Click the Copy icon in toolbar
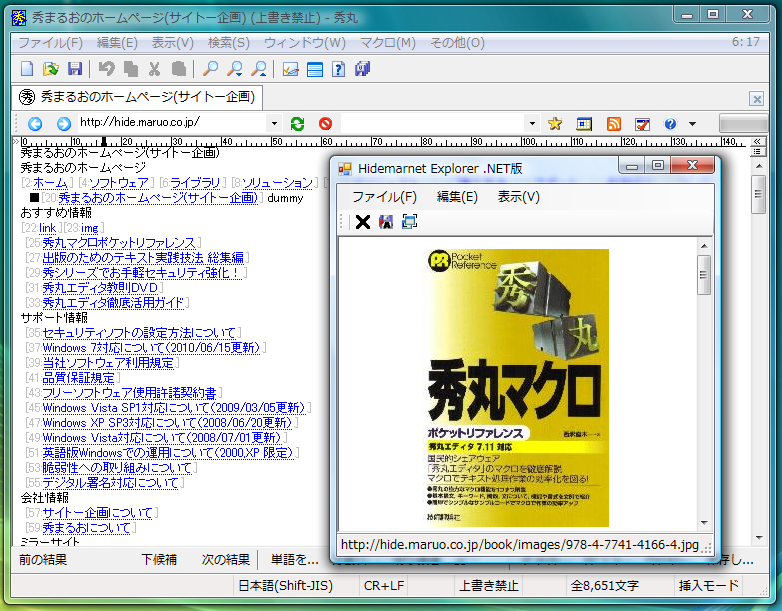 click(131, 69)
